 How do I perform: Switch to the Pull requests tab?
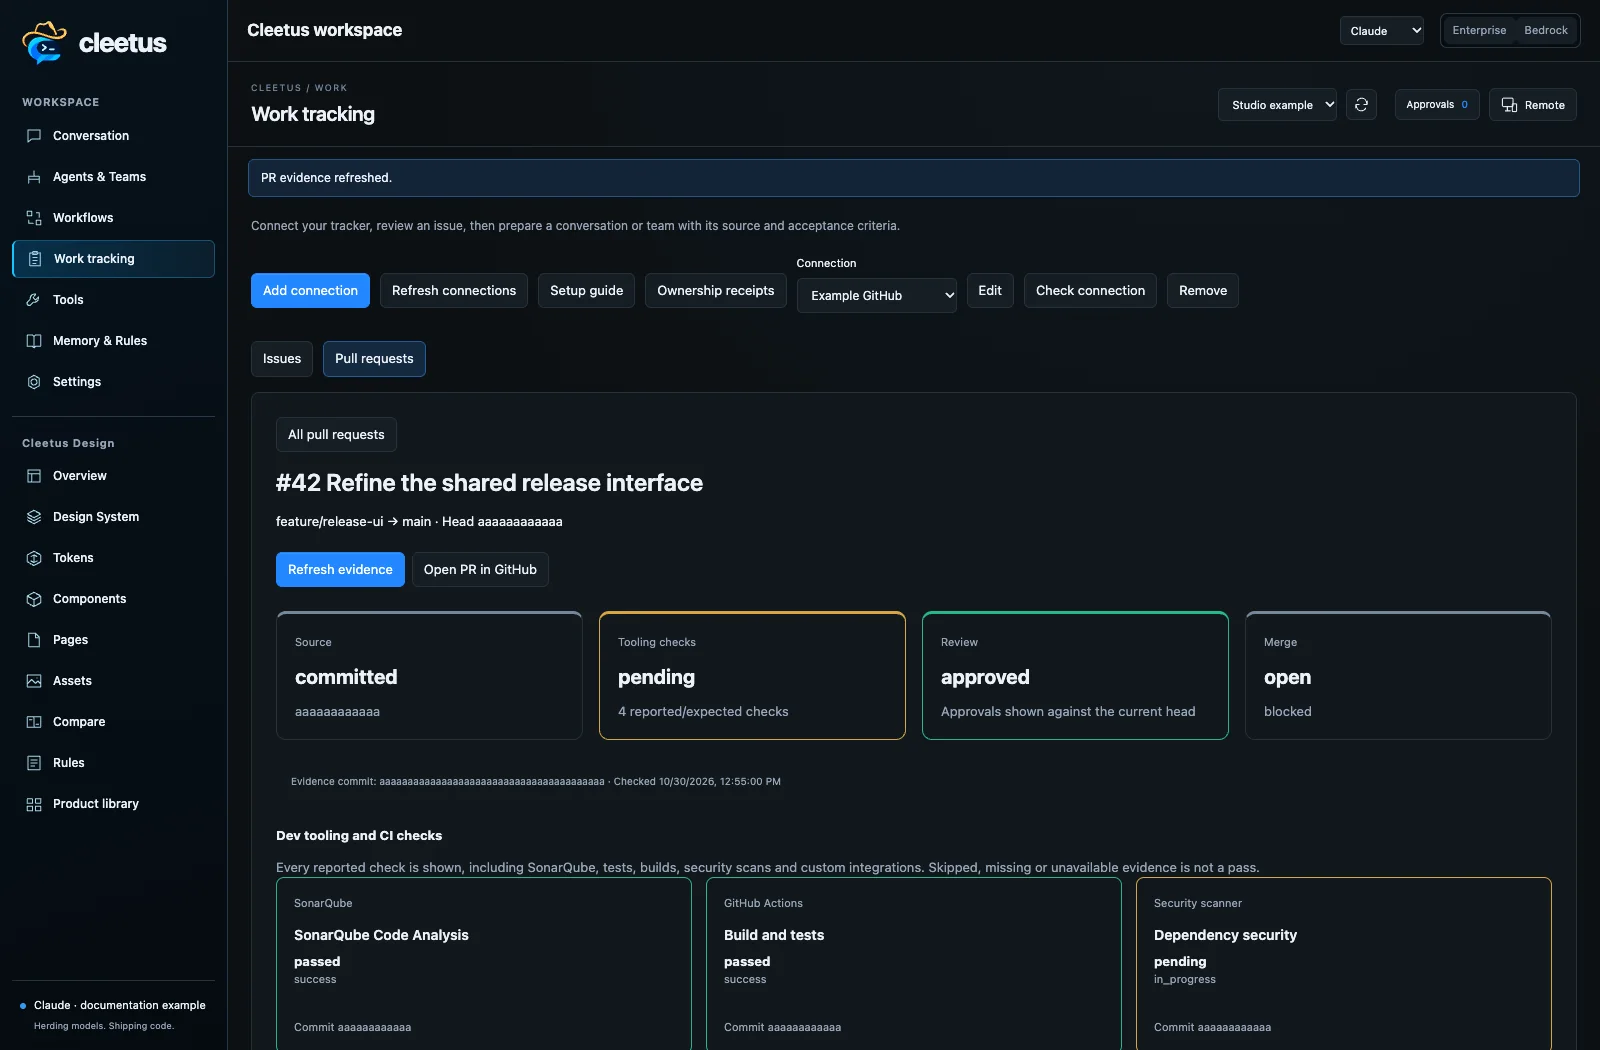point(374,359)
